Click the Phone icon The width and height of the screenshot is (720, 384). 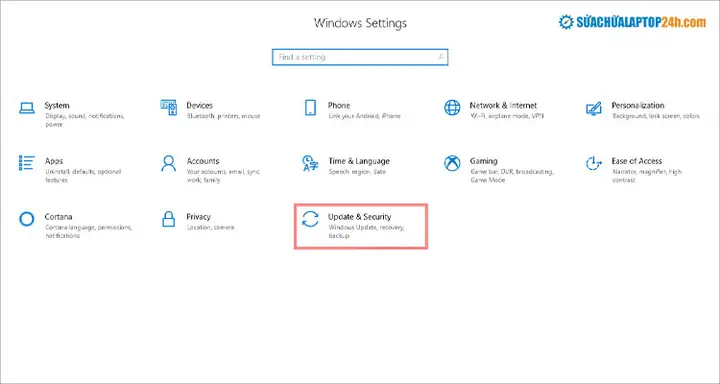(310, 107)
